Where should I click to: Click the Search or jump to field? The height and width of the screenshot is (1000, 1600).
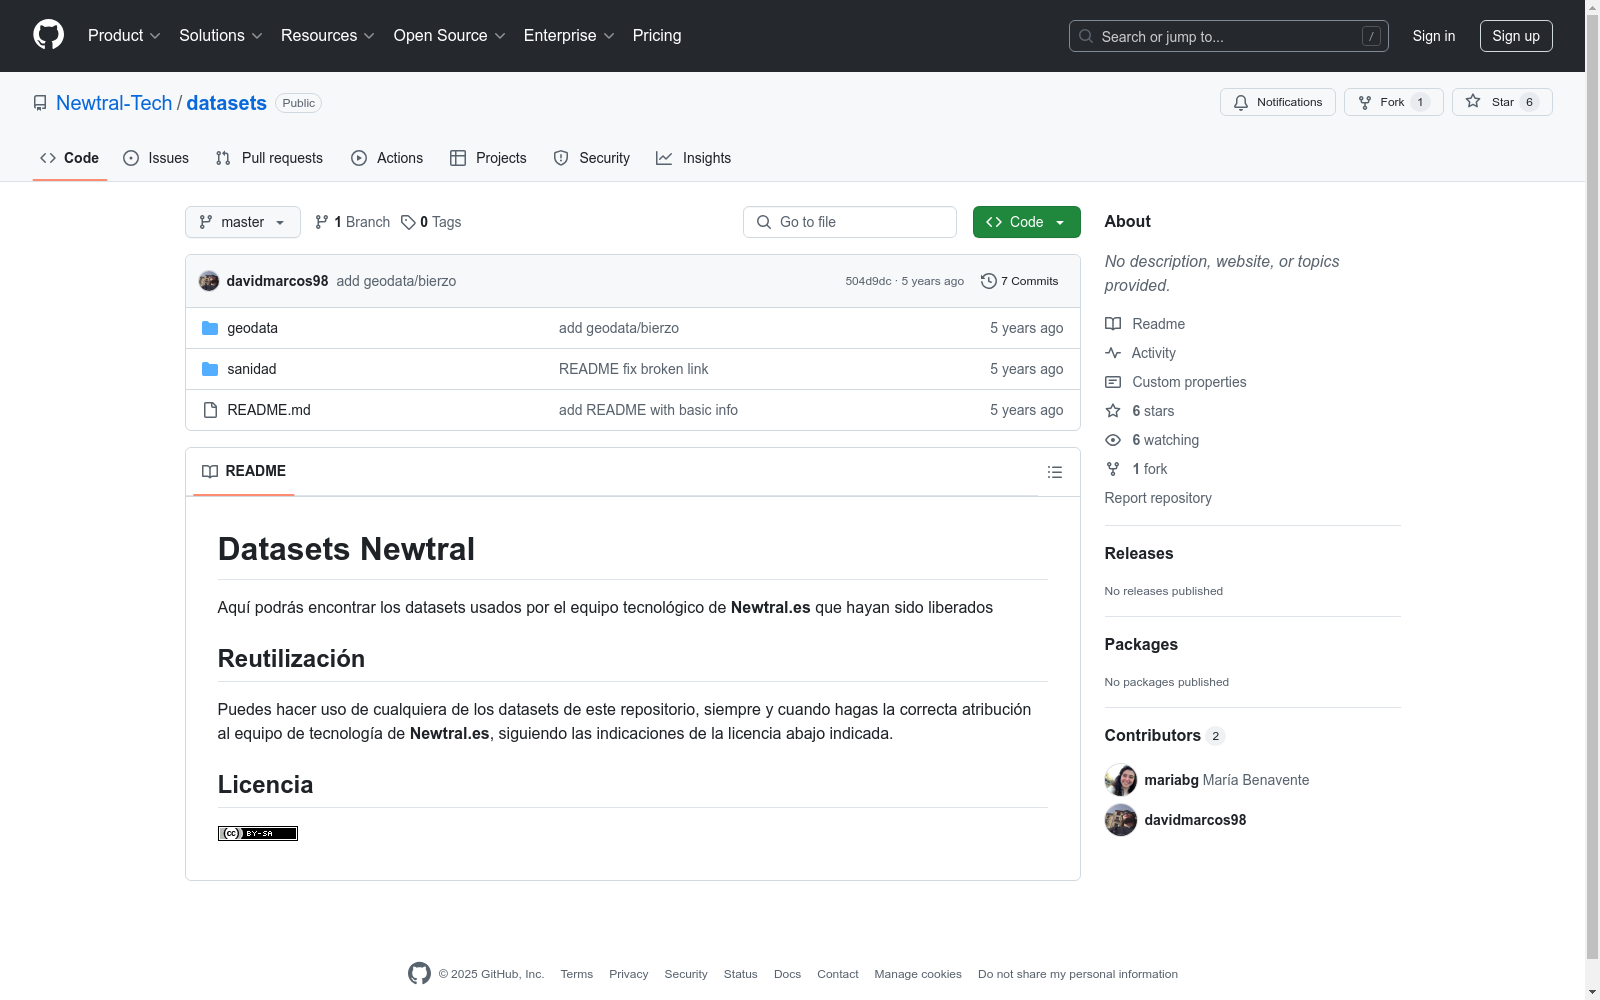point(1229,36)
